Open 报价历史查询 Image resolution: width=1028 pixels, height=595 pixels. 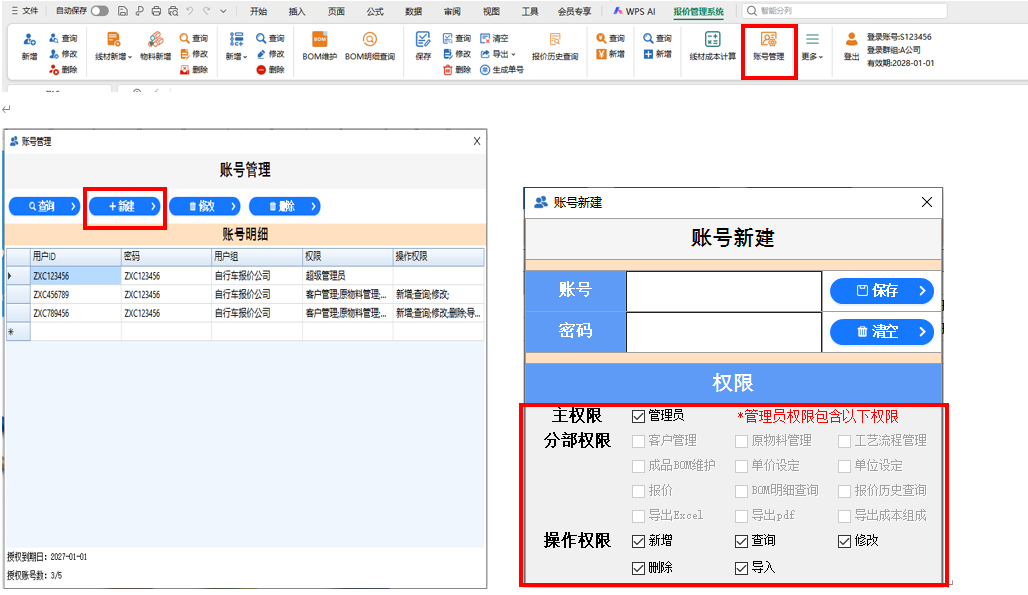coord(555,46)
